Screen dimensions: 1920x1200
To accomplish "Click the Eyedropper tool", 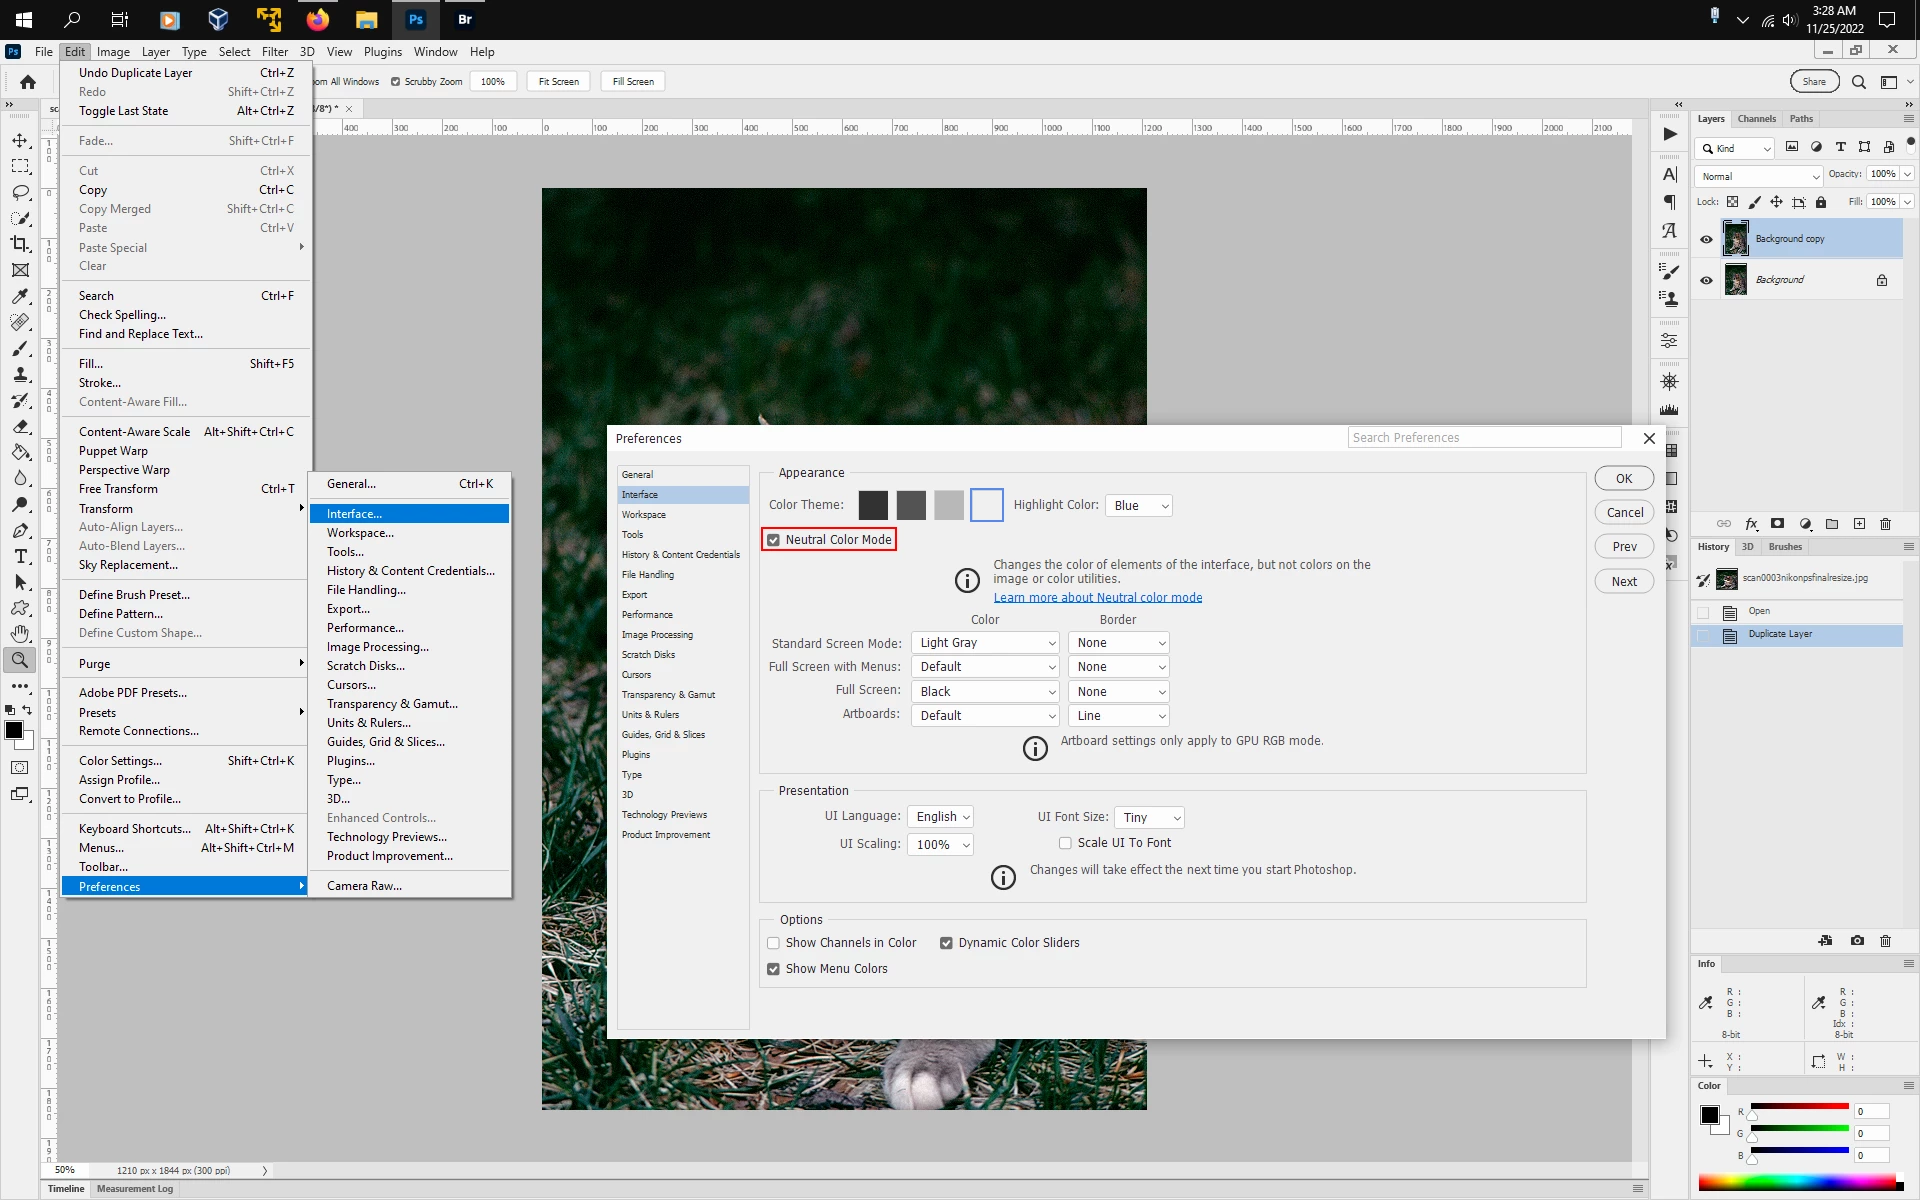I will (20, 296).
